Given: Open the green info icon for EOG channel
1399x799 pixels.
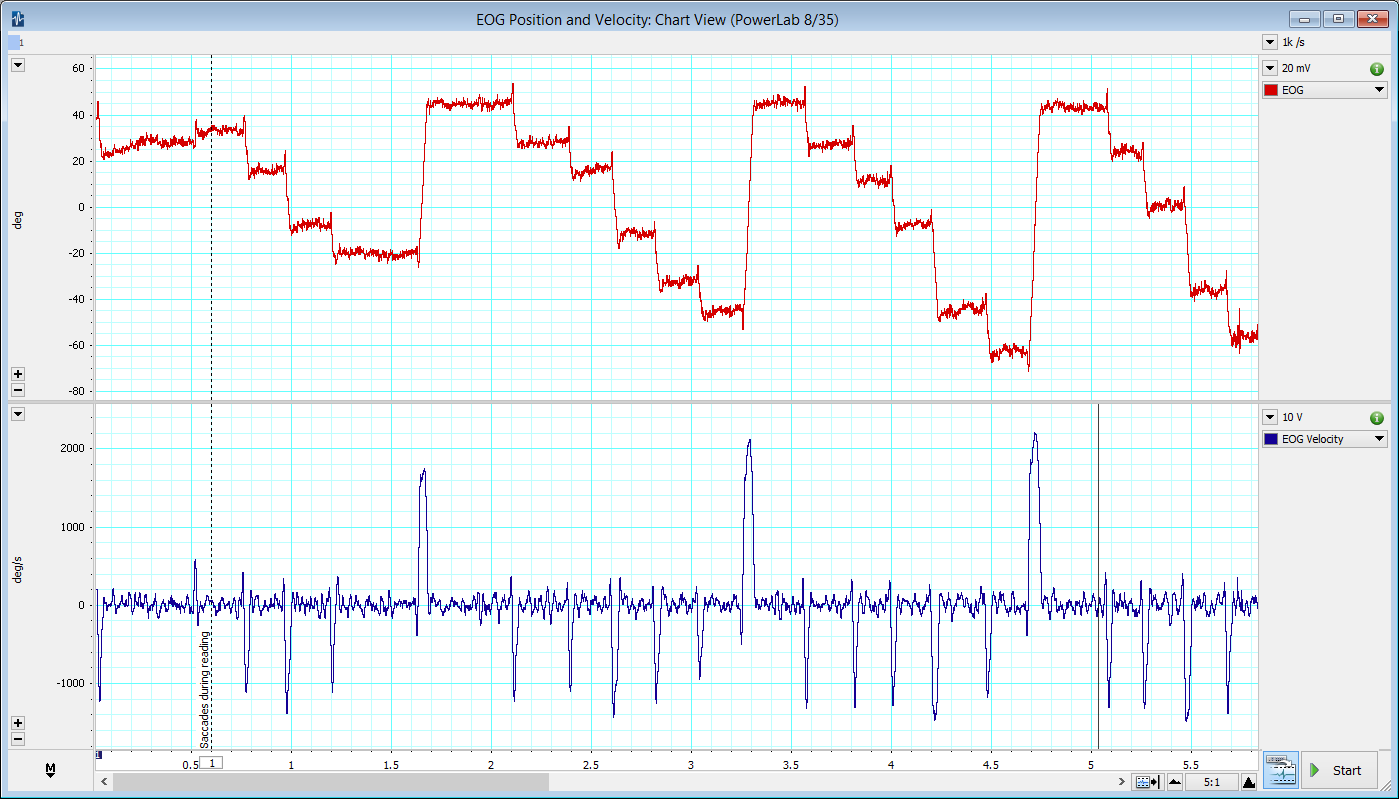Looking at the screenshot, I should click(x=1376, y=68).
